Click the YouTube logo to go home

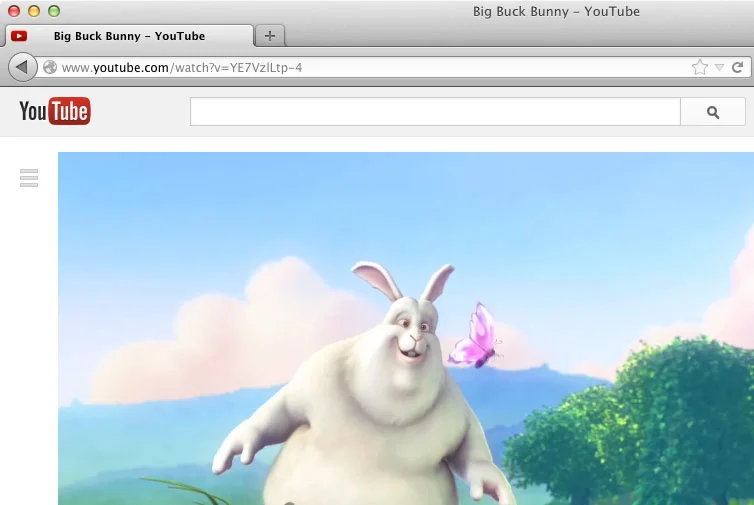pos(55,111)
